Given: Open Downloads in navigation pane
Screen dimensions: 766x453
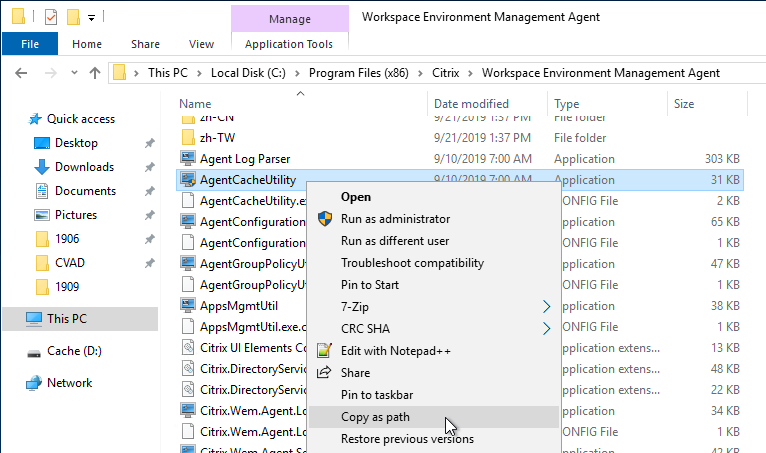Looking at the screenshot, I should tap(84, 167).
